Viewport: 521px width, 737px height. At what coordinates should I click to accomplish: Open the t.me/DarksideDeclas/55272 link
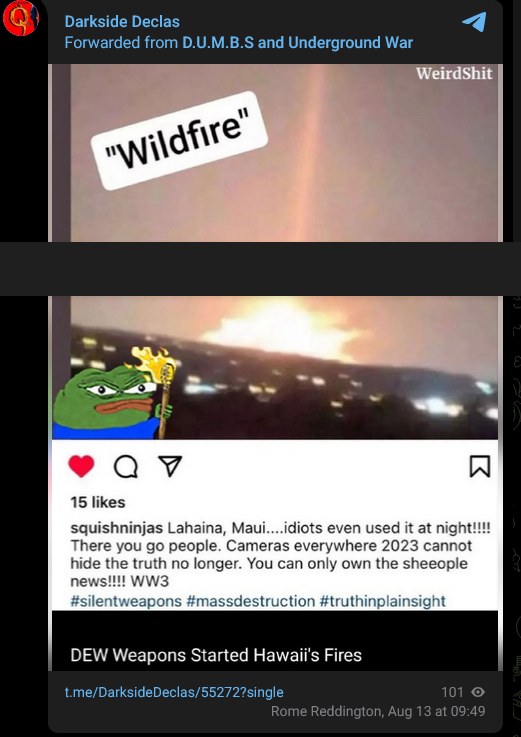pyautogui.click(x=174, y=692)
